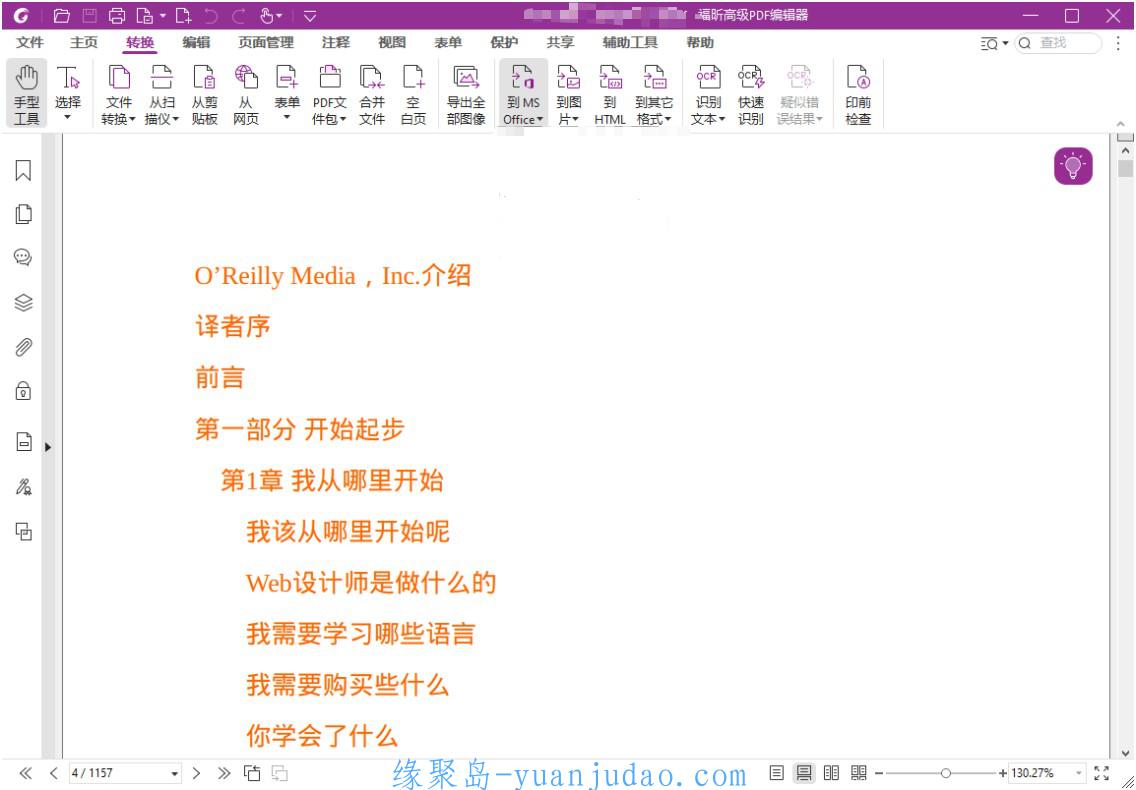The height and width of the screenshot is (790, 1136).
Task: Open the customize quick access toolbar arrow
Action: tap(309, 16)
